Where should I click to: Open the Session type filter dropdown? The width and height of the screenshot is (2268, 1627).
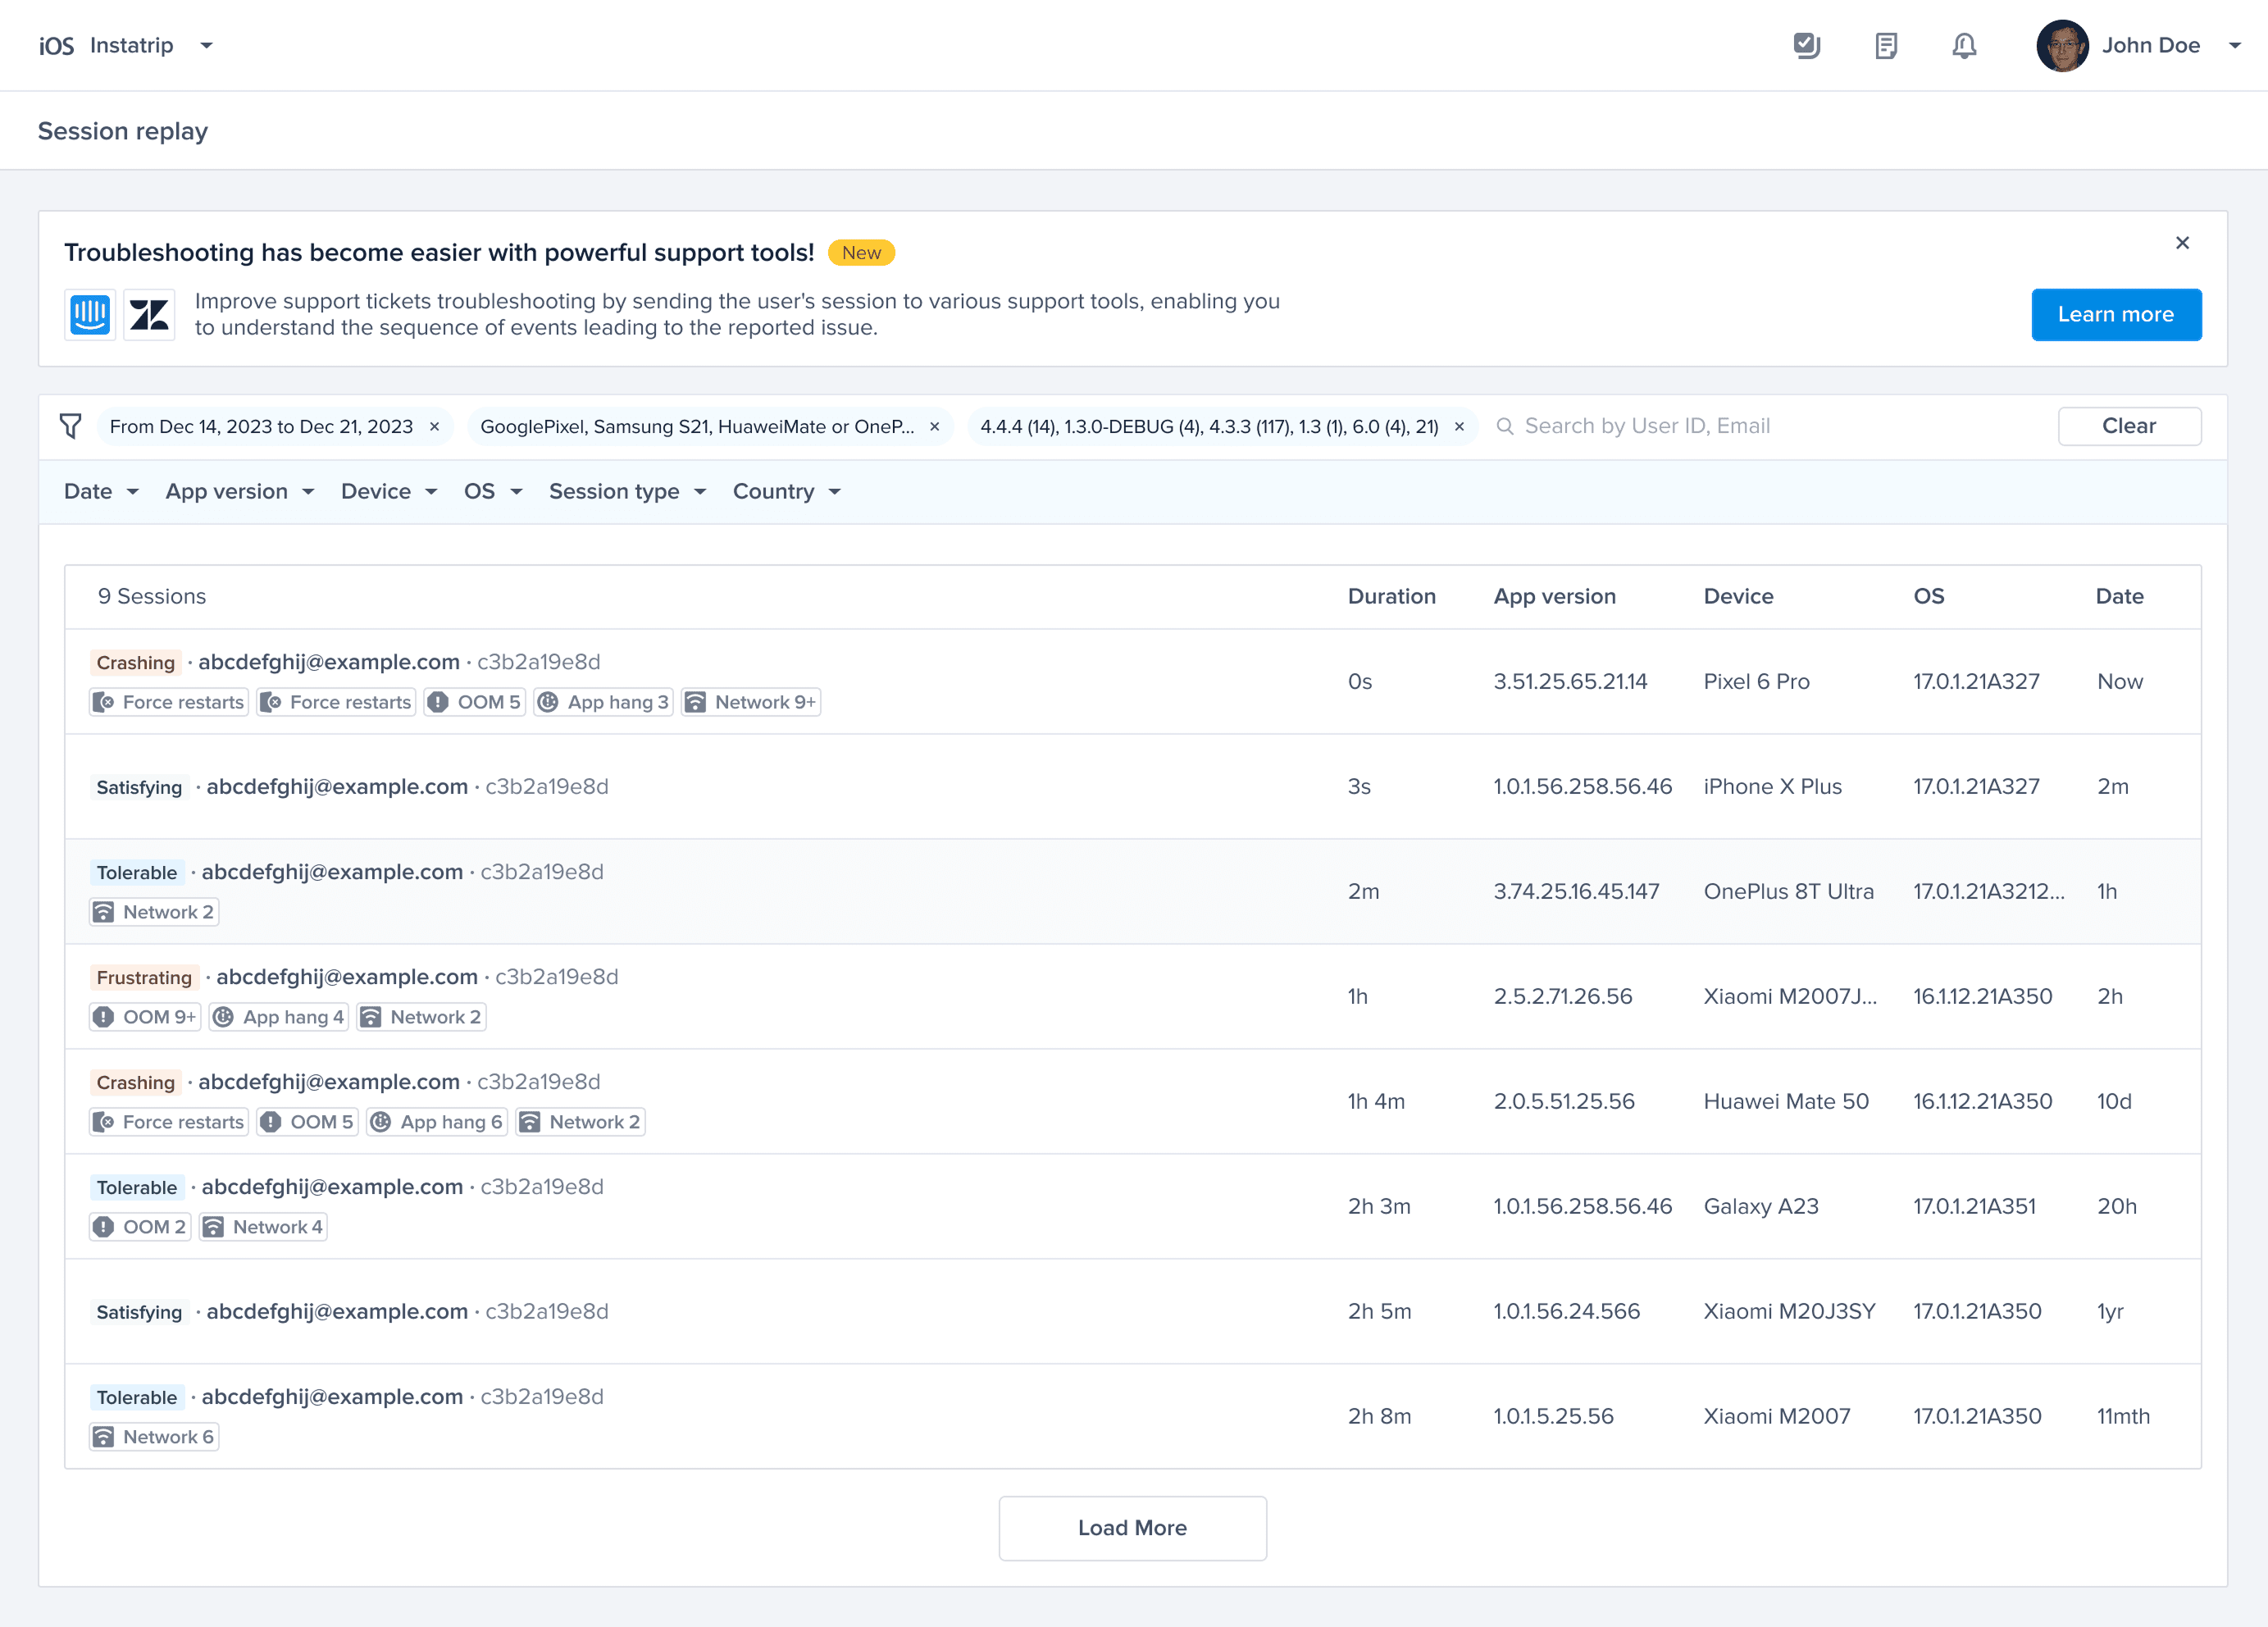[627, 492]
